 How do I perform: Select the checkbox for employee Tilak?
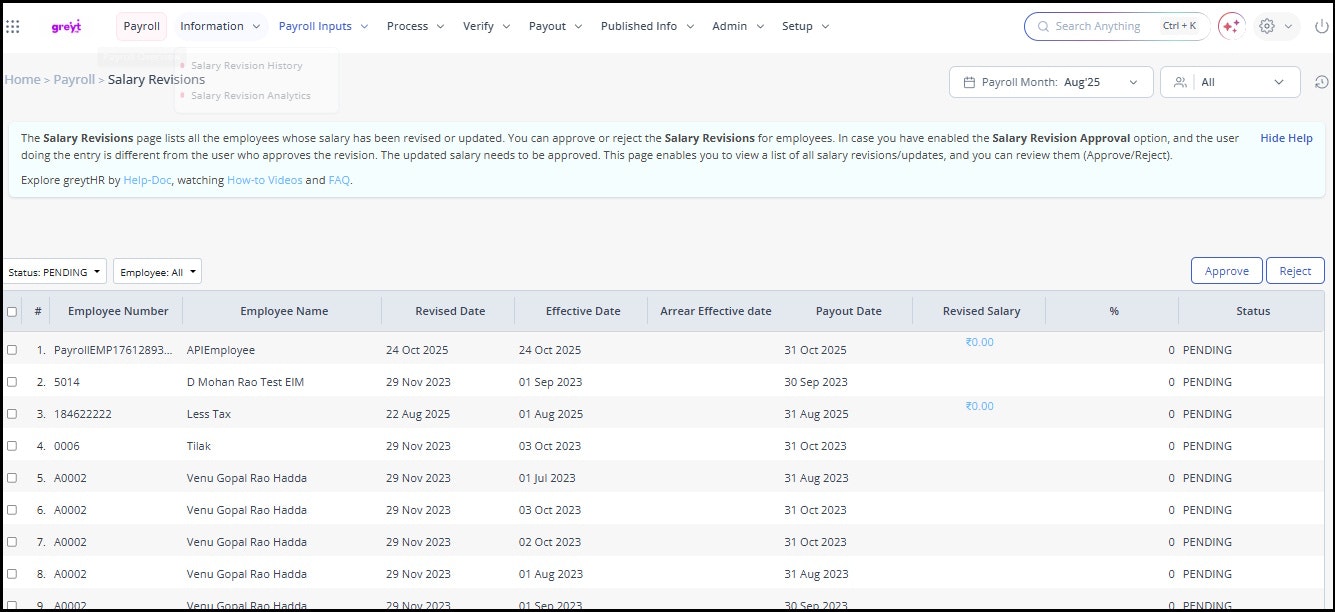pos(12,446)
